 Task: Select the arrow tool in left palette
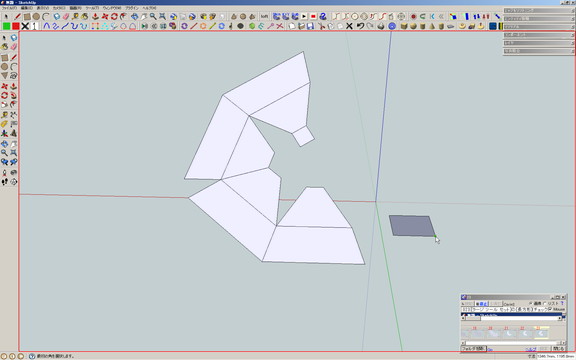[x=4, y=38]
